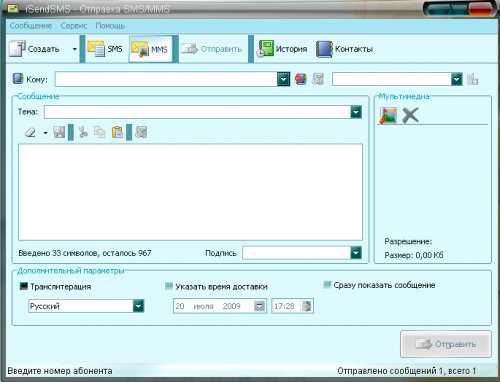Viewport: 500px width, 382px height.
Task: Expand the Русский language dropdown
Action: pyautogui.click(x=138, y=306)
